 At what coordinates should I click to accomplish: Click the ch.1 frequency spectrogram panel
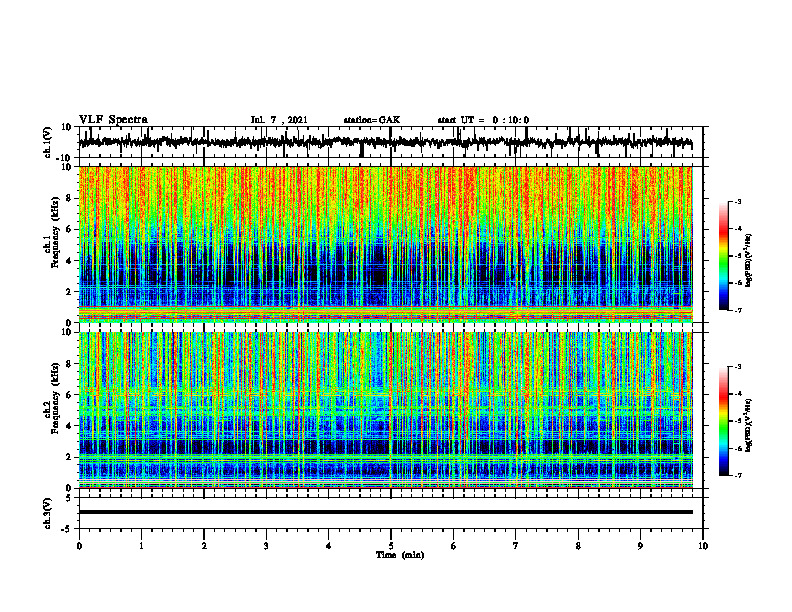[x=386, y=244]
